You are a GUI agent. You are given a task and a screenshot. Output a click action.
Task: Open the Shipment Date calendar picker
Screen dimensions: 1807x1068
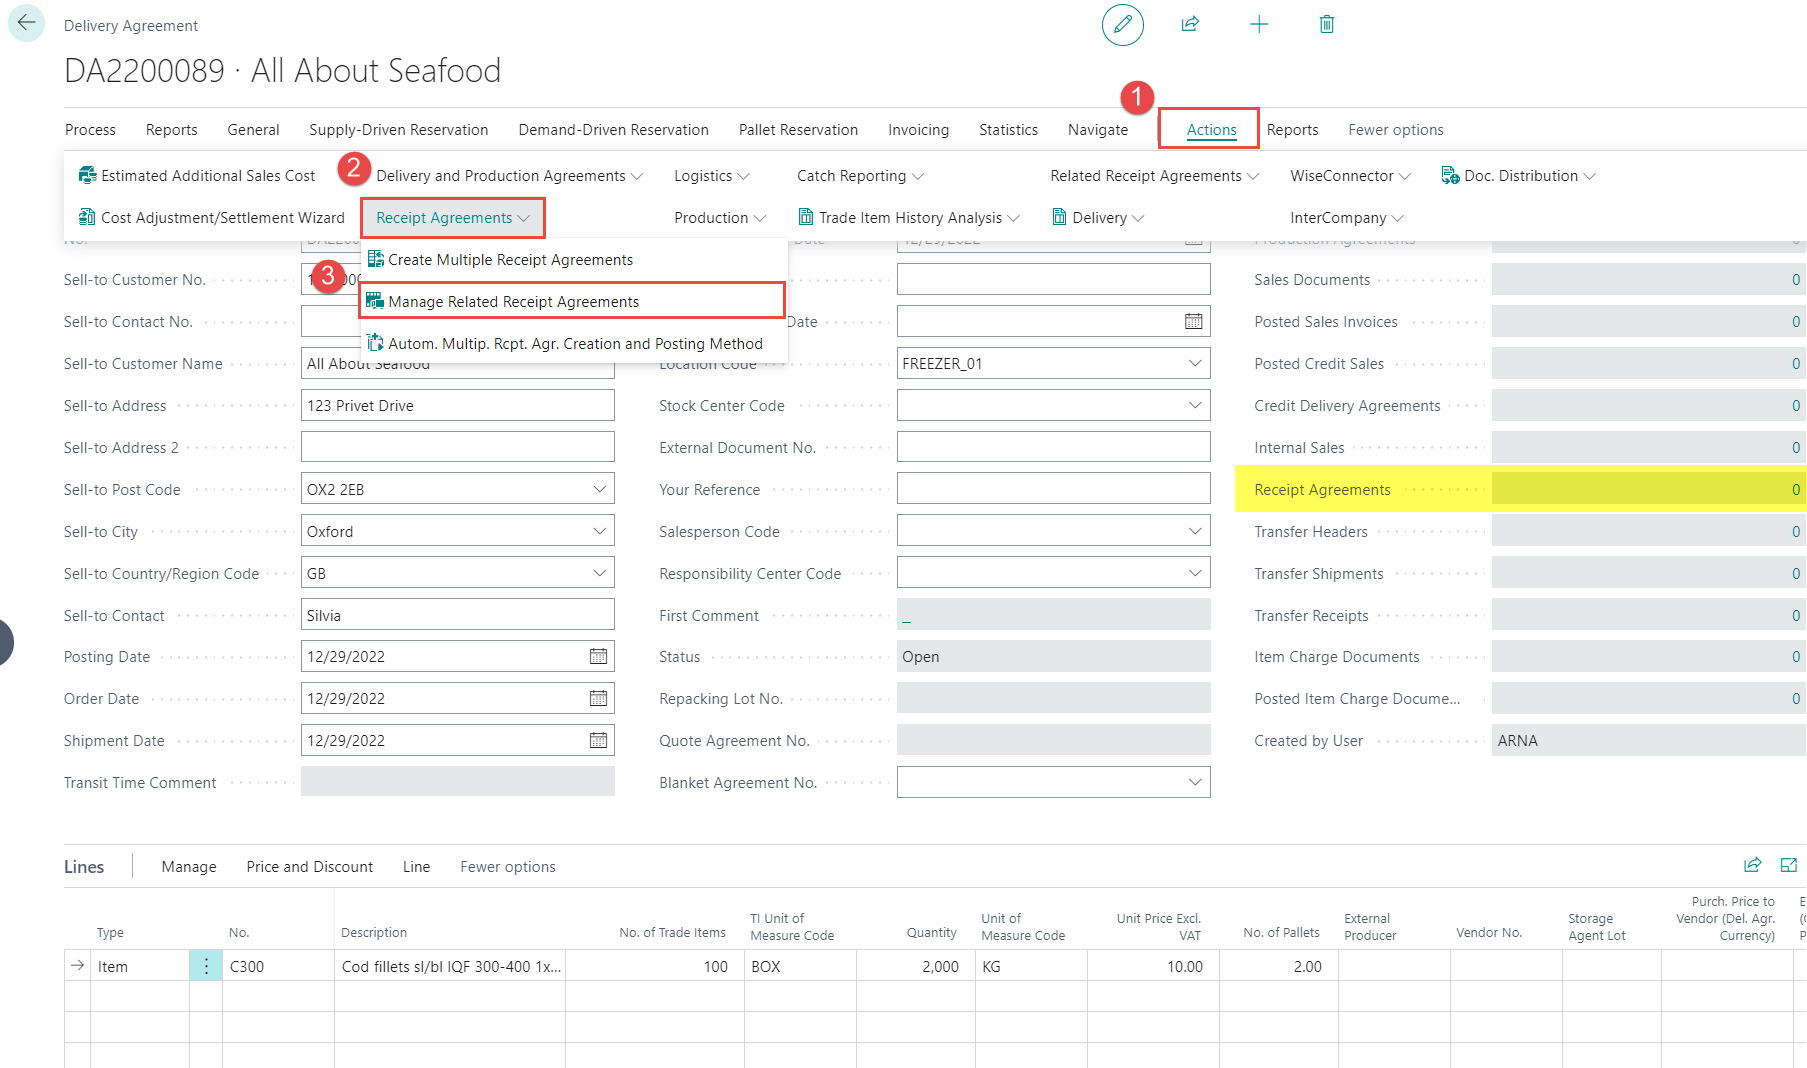click(598, 741)
